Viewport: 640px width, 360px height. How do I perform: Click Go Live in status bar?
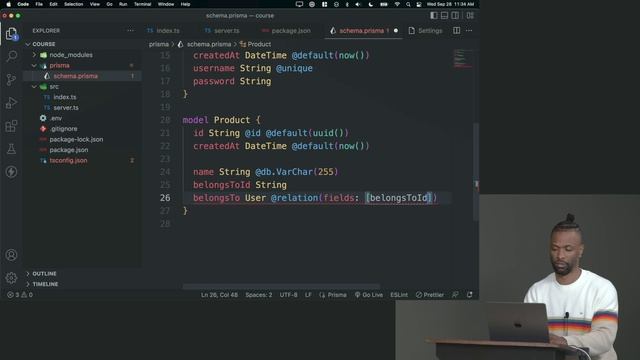[369, 295]
